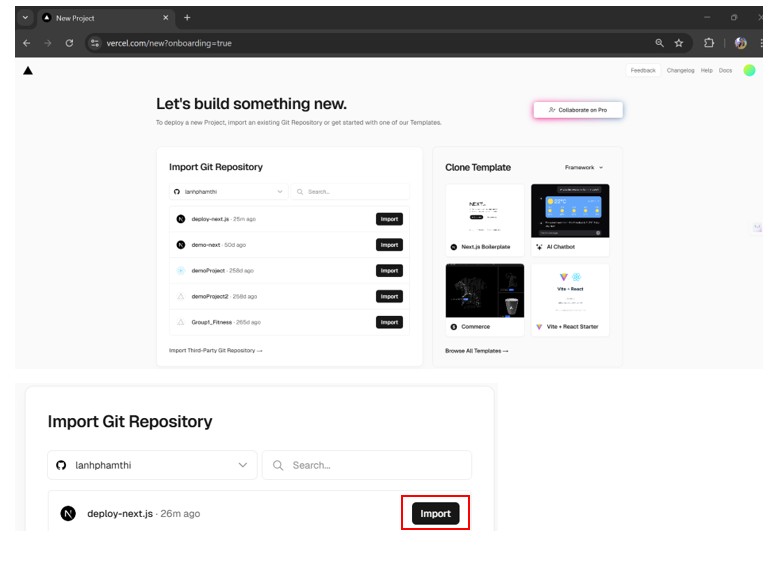
Task: Import the deploy-next.js repository, 25m ago row
Action: [x=389, y=219]
